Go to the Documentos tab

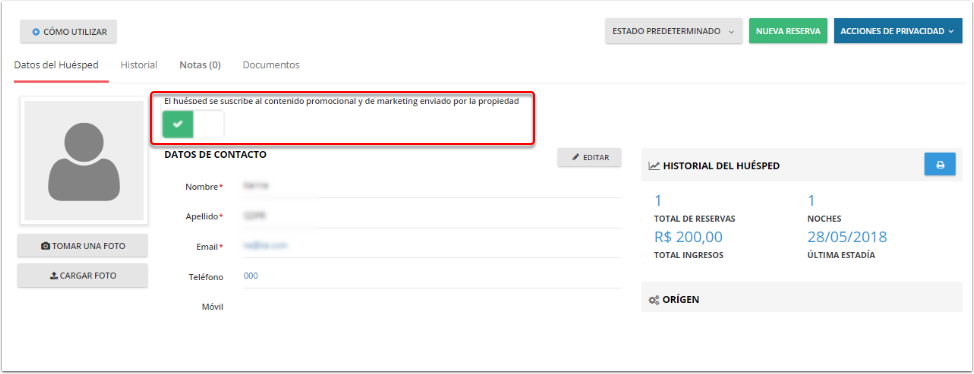coord(271,65)
